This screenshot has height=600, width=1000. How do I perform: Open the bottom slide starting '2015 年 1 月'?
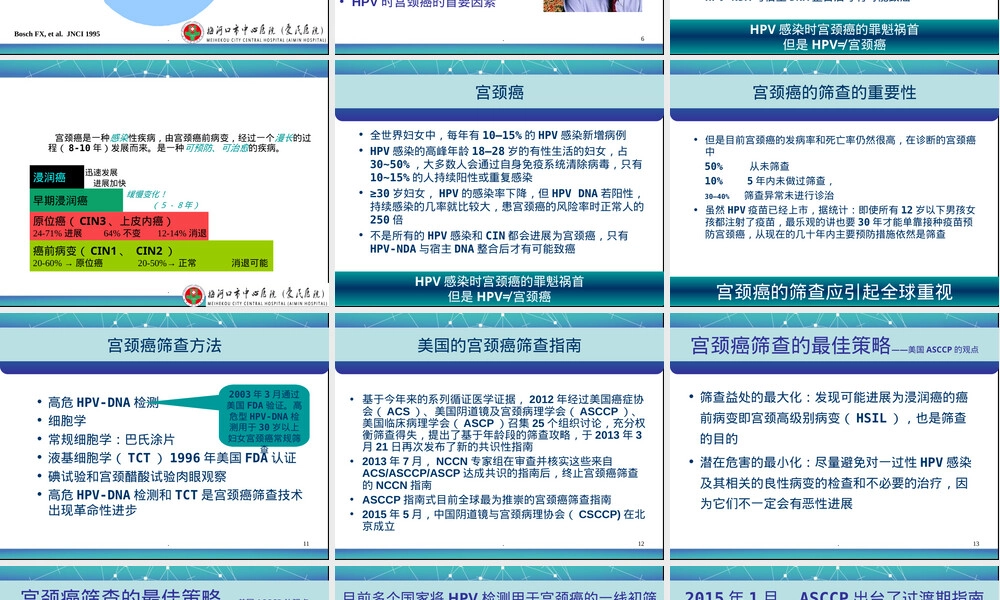(834, 583)
